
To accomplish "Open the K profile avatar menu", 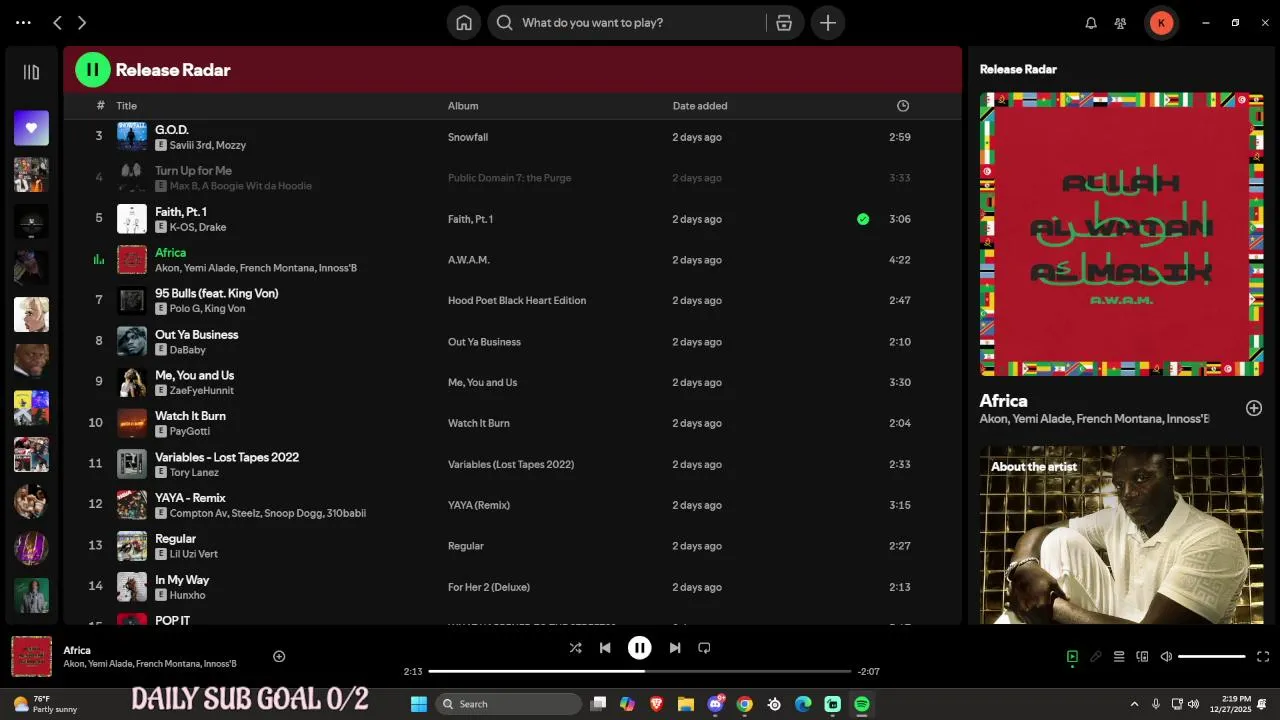I will coord(1161,23).
